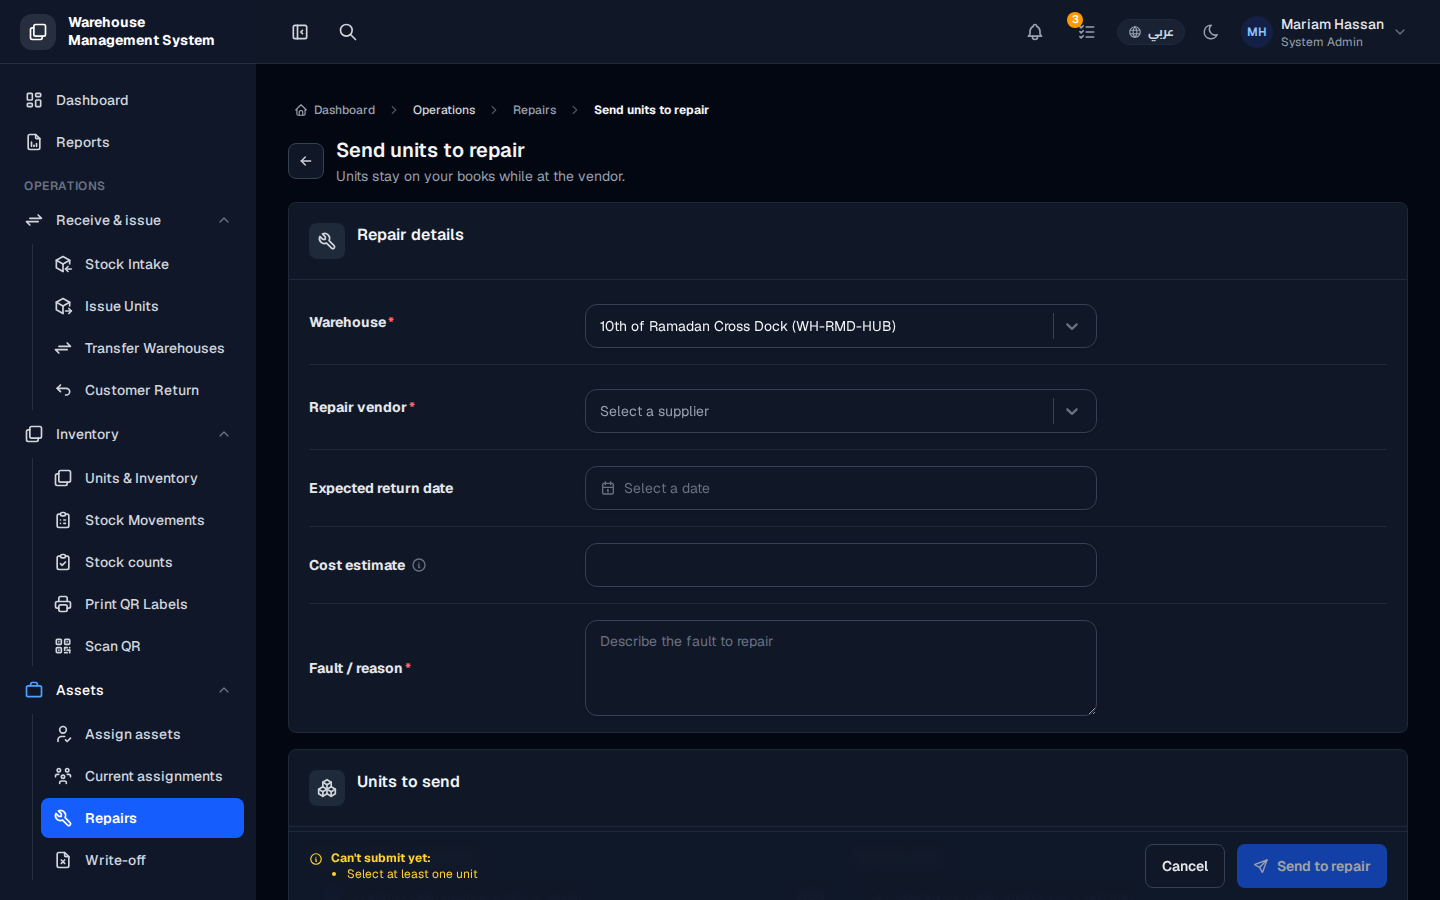This screenshot has height=900, width=1440.
Task: Toggle dark mode moon icon
Action: [1211, 32]
